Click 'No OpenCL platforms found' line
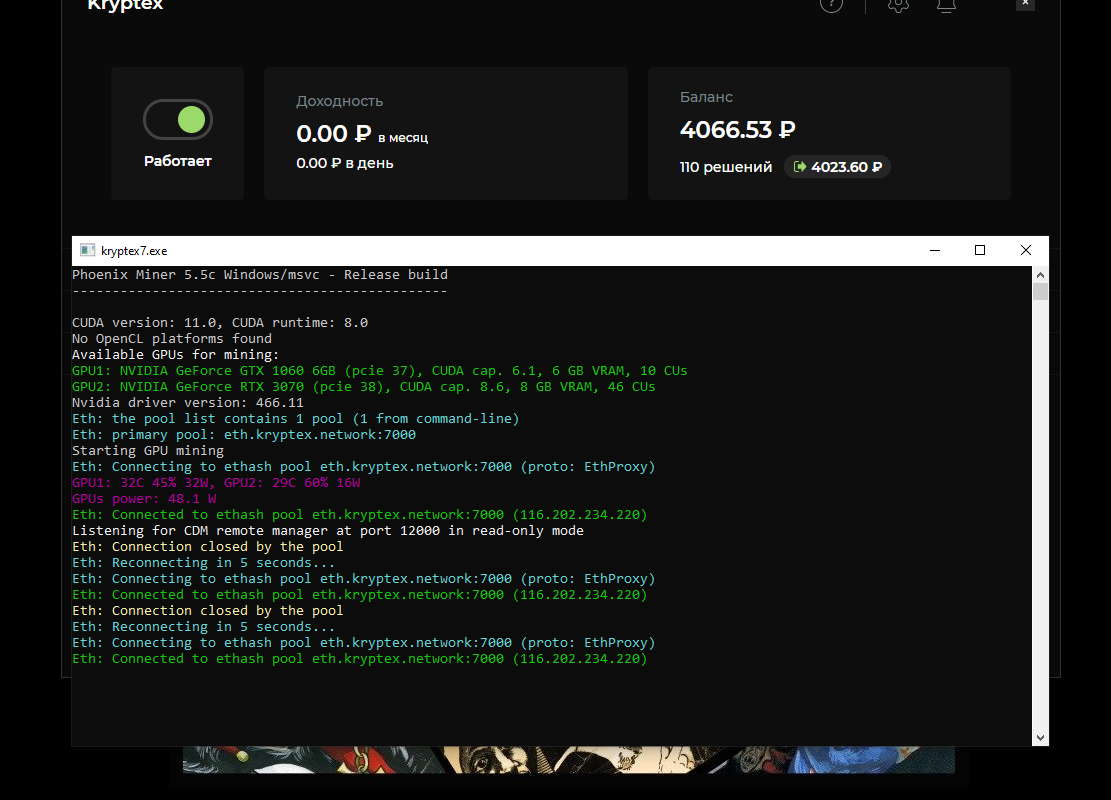The image size is (1111, 800). (172, 339)
